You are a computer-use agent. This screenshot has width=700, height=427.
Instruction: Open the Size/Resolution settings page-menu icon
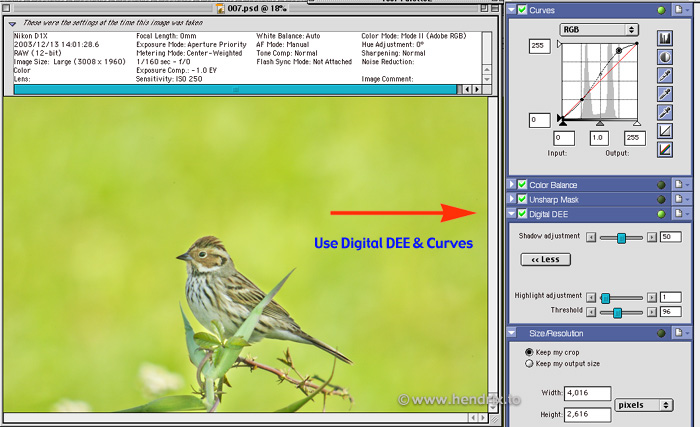point(680,332)
